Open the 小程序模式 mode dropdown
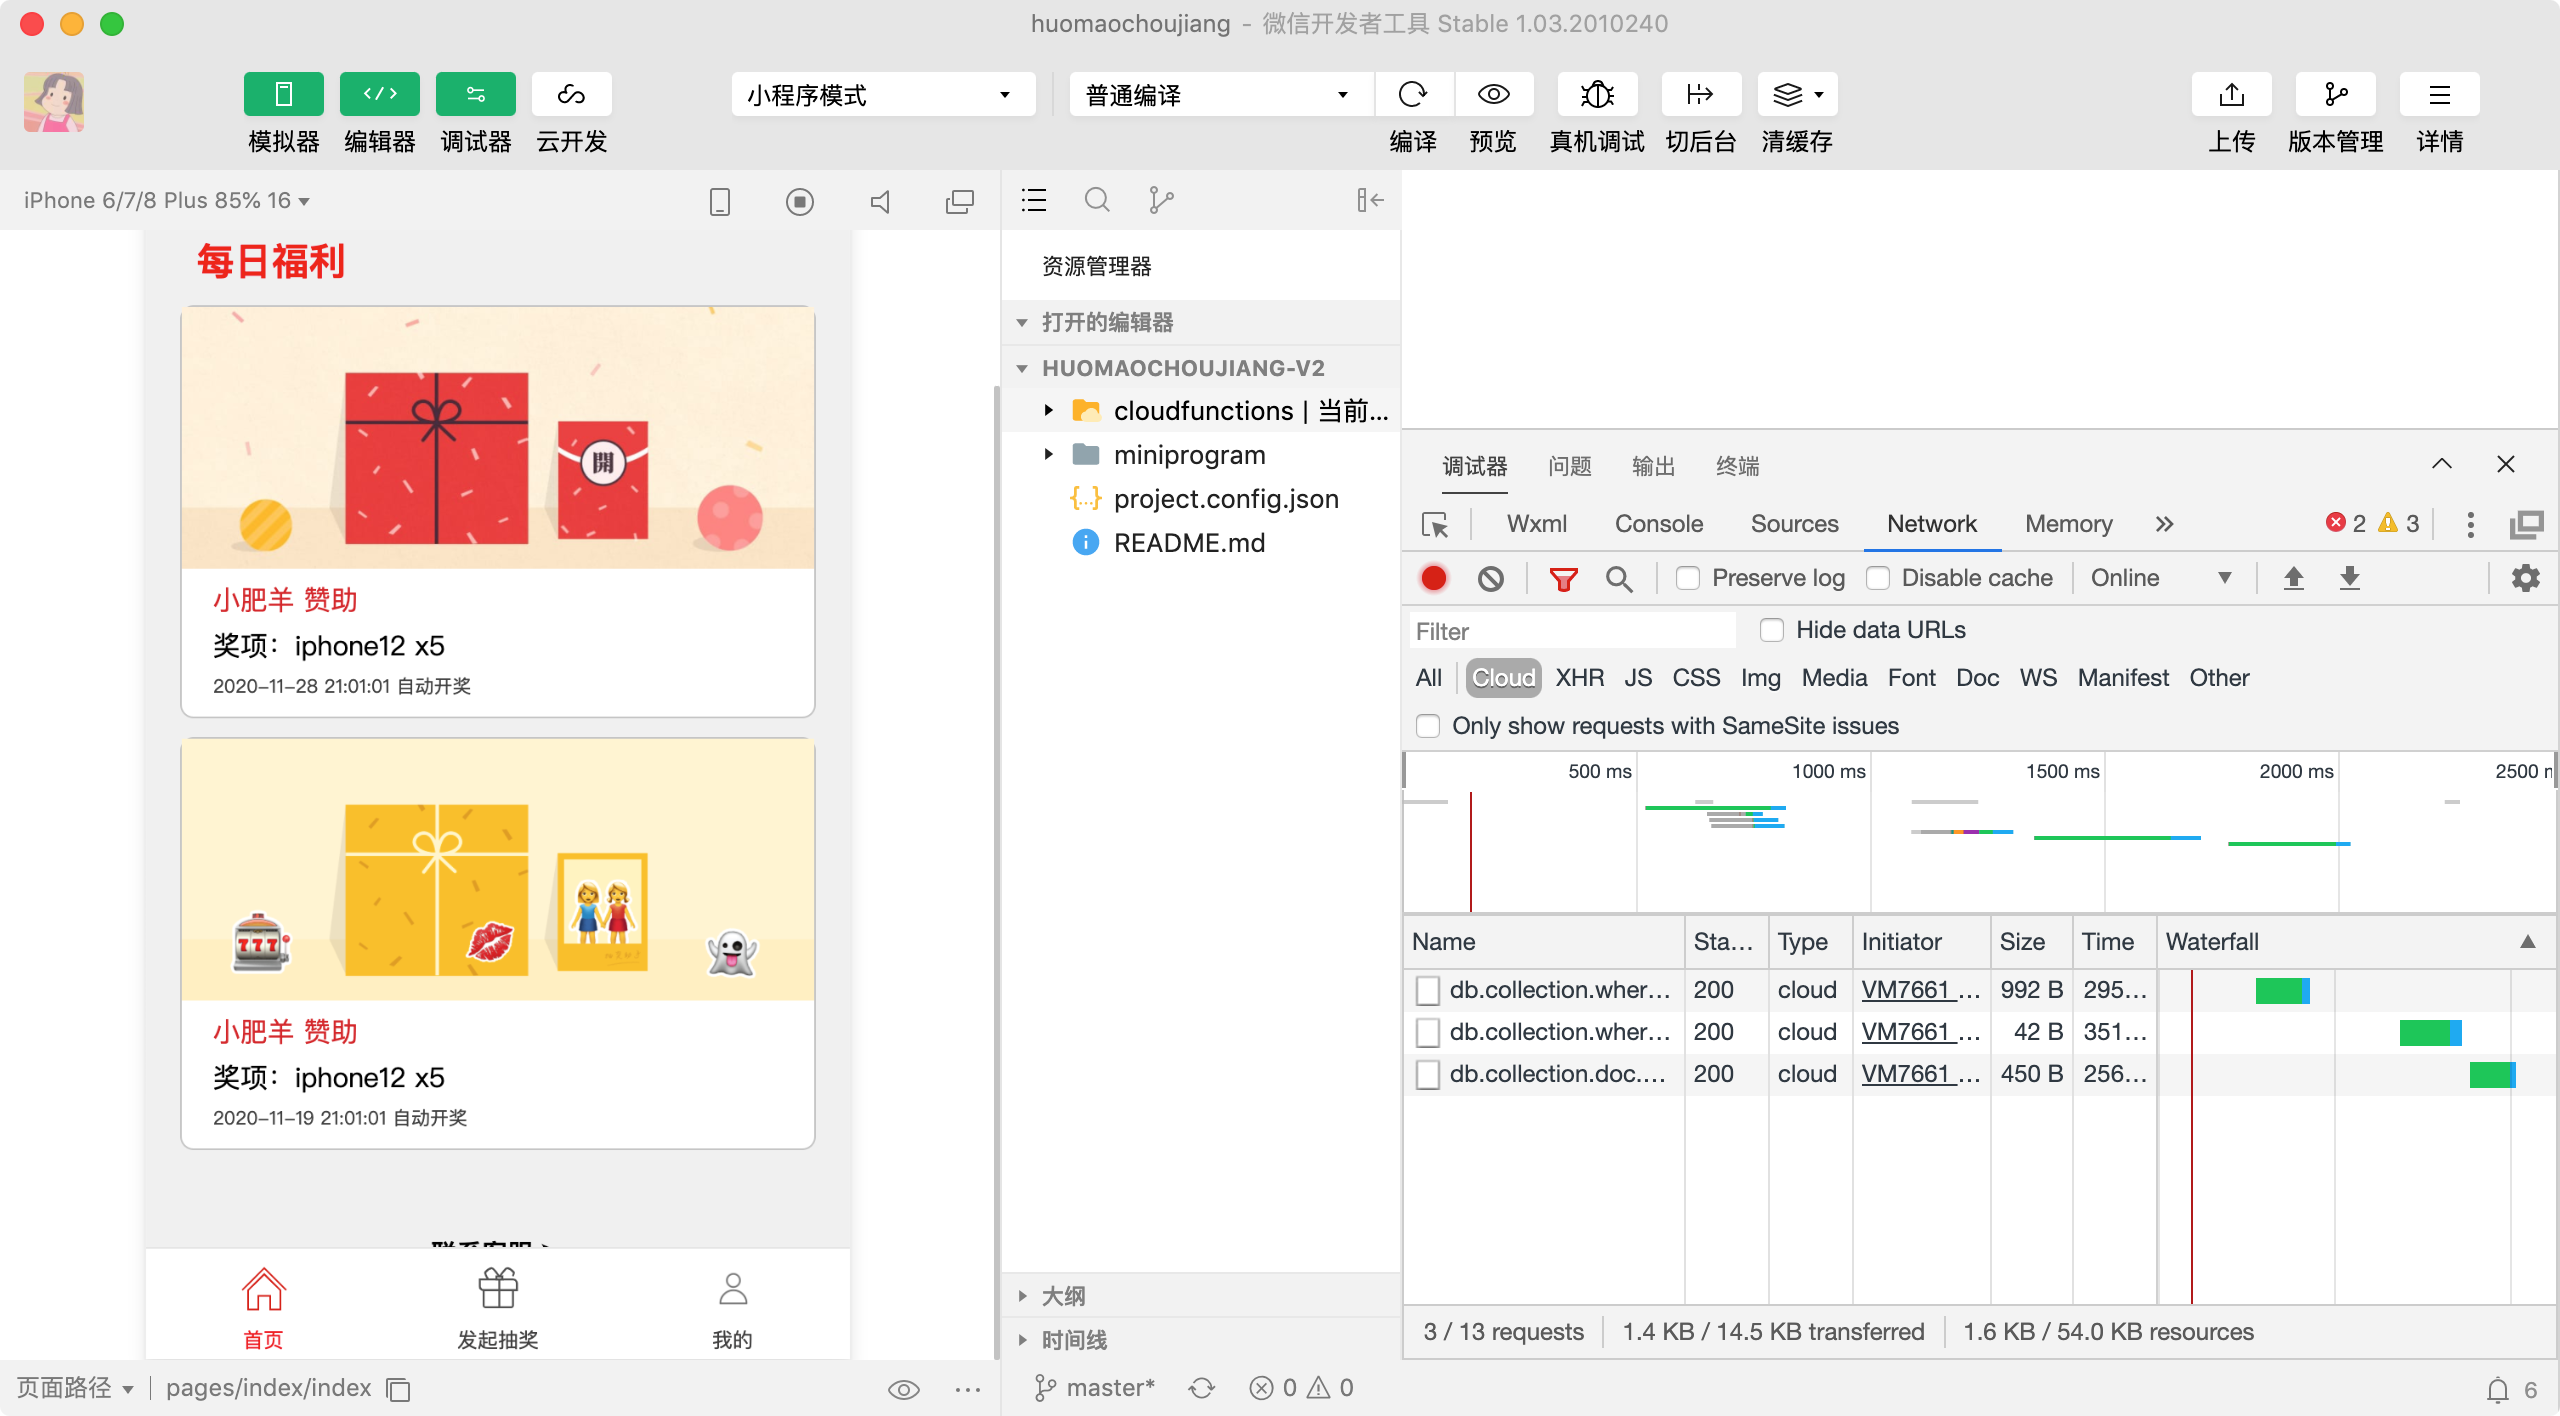The width and height of the screenshot is (2560, 1416). pyautogui.click(x=882, y=95)
